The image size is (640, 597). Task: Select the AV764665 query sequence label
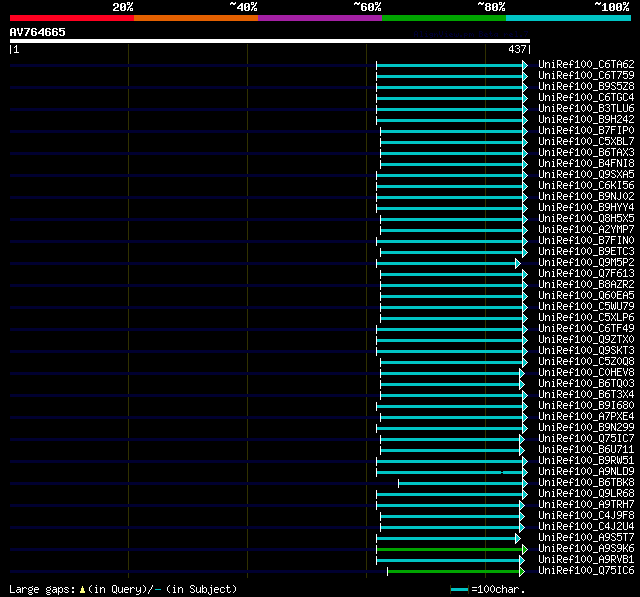(38, 32)
